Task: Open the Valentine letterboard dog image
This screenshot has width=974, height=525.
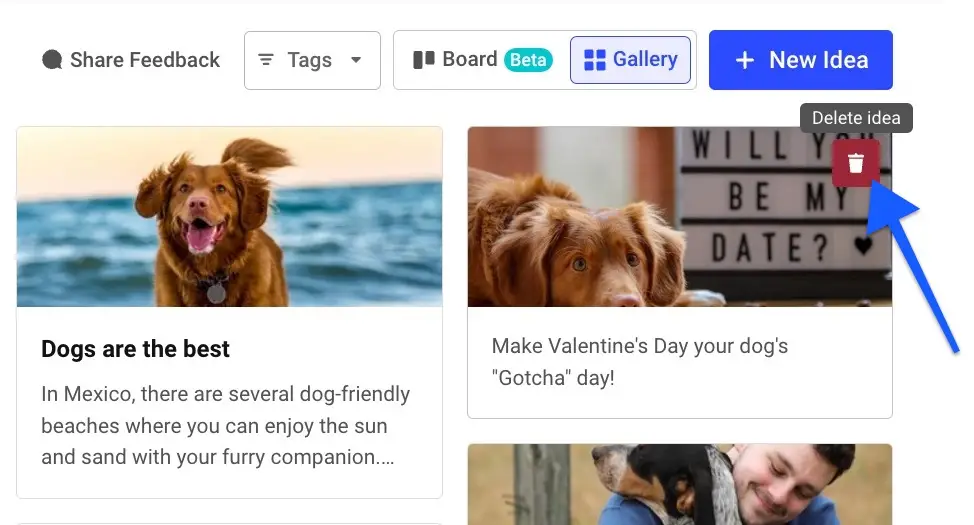Action: [x=680, y=217]
